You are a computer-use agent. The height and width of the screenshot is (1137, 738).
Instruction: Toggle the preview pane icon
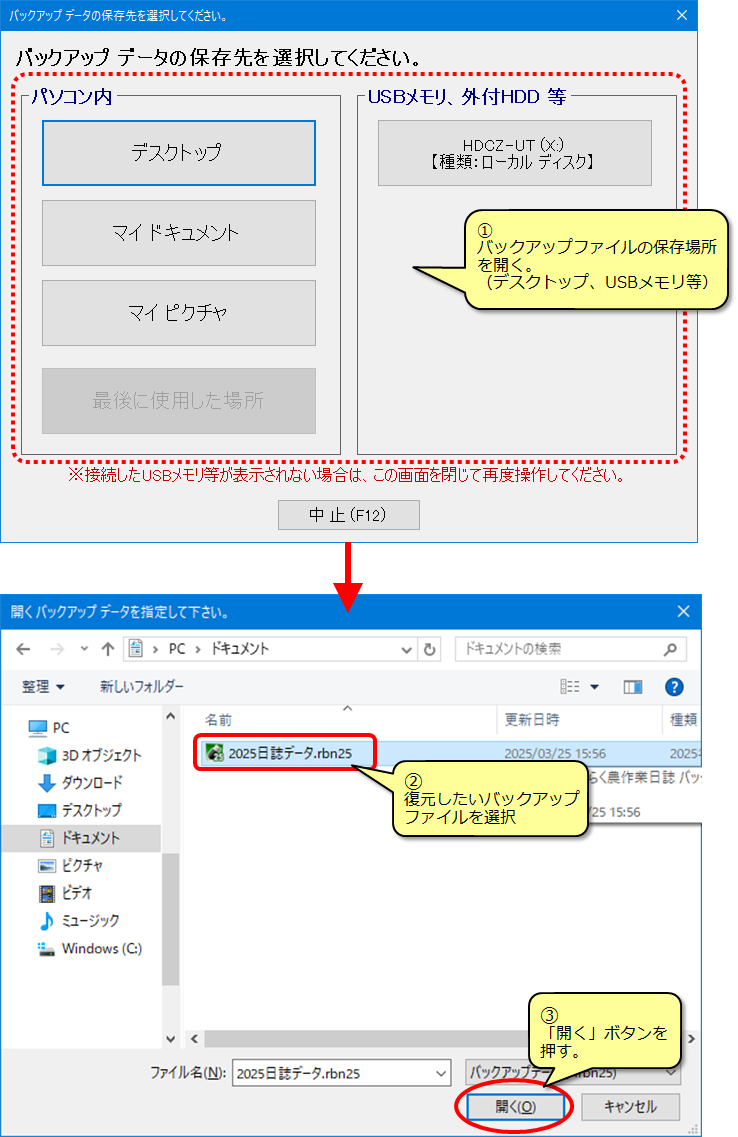click(x=632, y=687)
